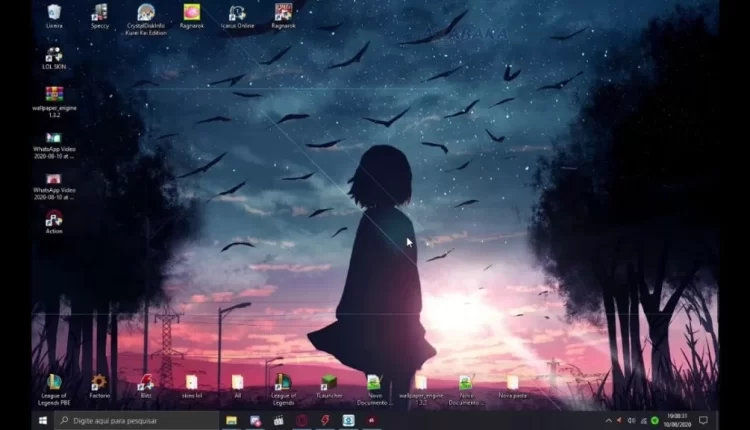
Task: Select the WhatsApp Video file below wallpaper_engine archive
Action: tap(54, 145)
